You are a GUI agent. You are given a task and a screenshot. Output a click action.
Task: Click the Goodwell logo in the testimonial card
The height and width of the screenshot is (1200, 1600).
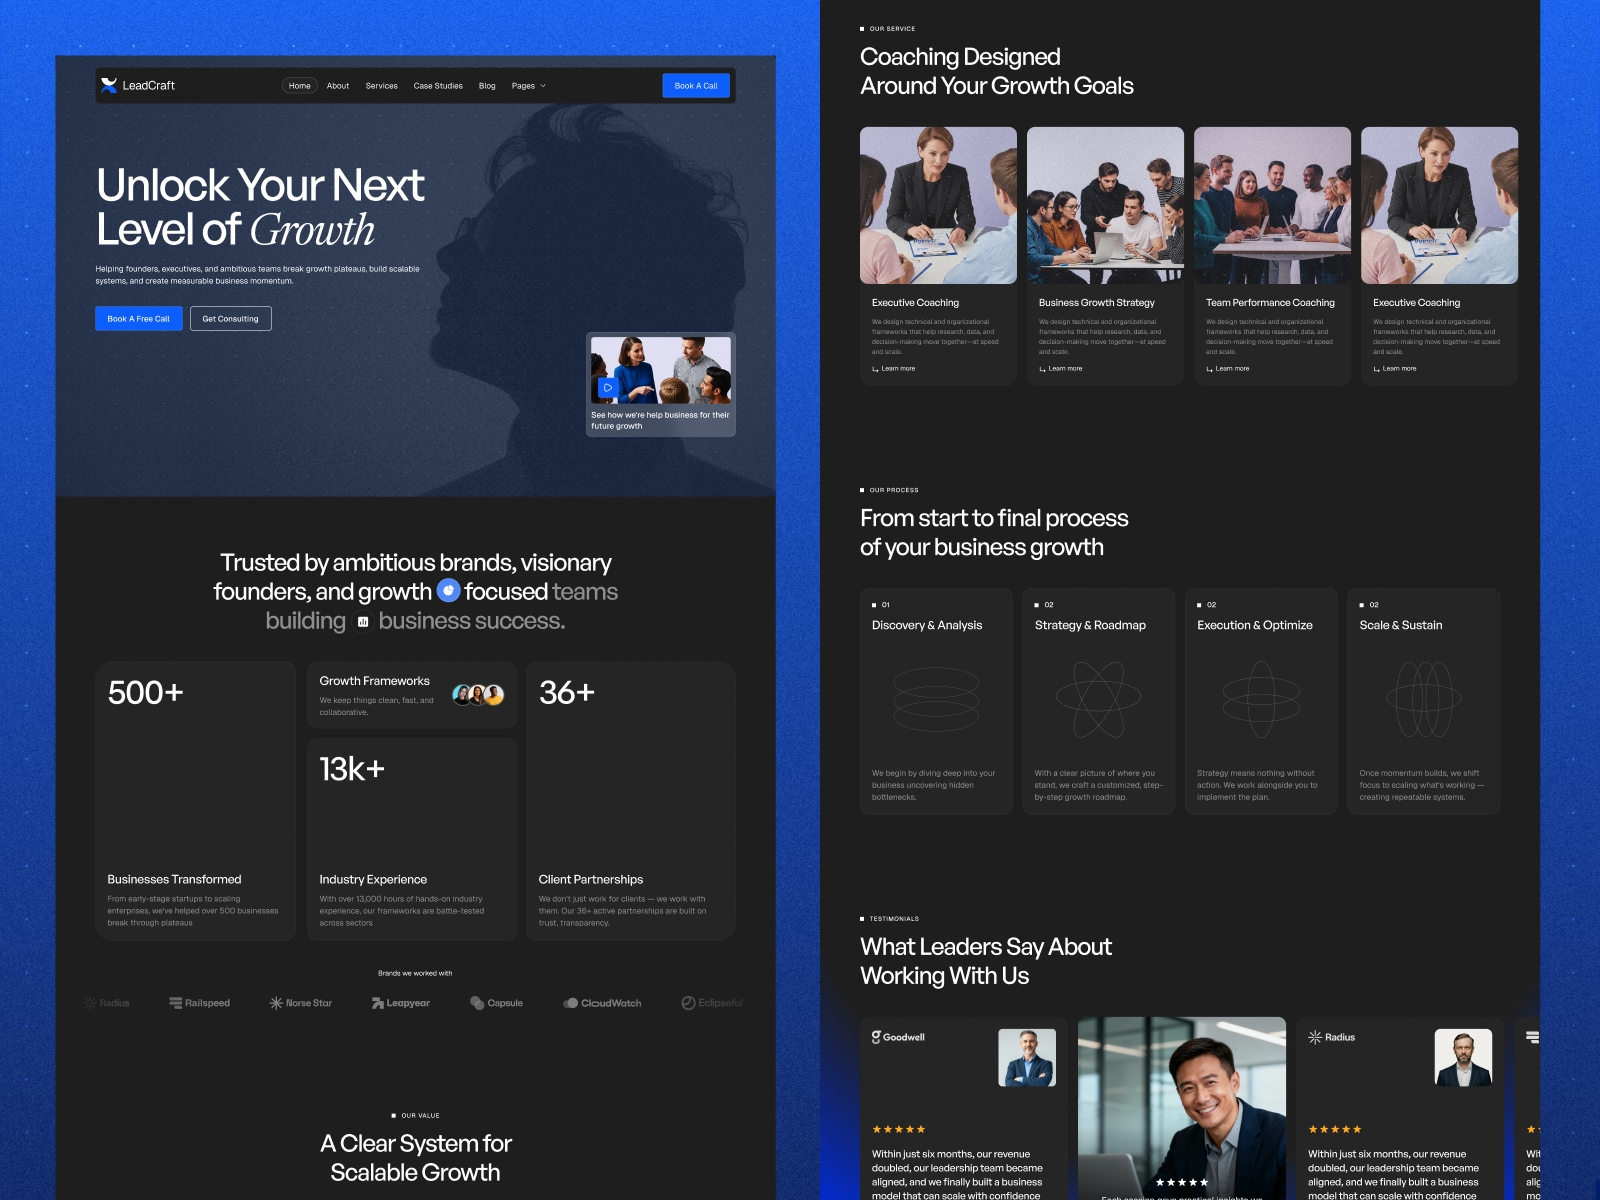[898, 1037]
